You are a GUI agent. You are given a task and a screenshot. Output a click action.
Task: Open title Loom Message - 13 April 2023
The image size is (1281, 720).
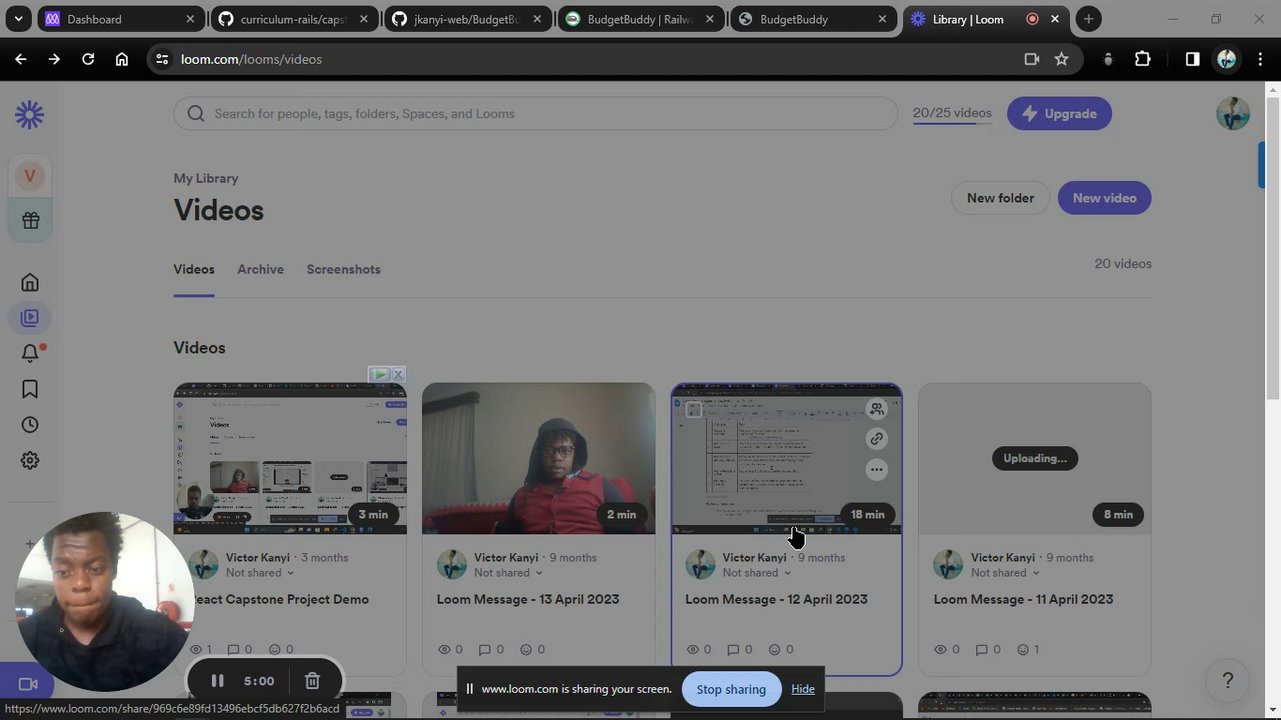click(x=528, y=600)
